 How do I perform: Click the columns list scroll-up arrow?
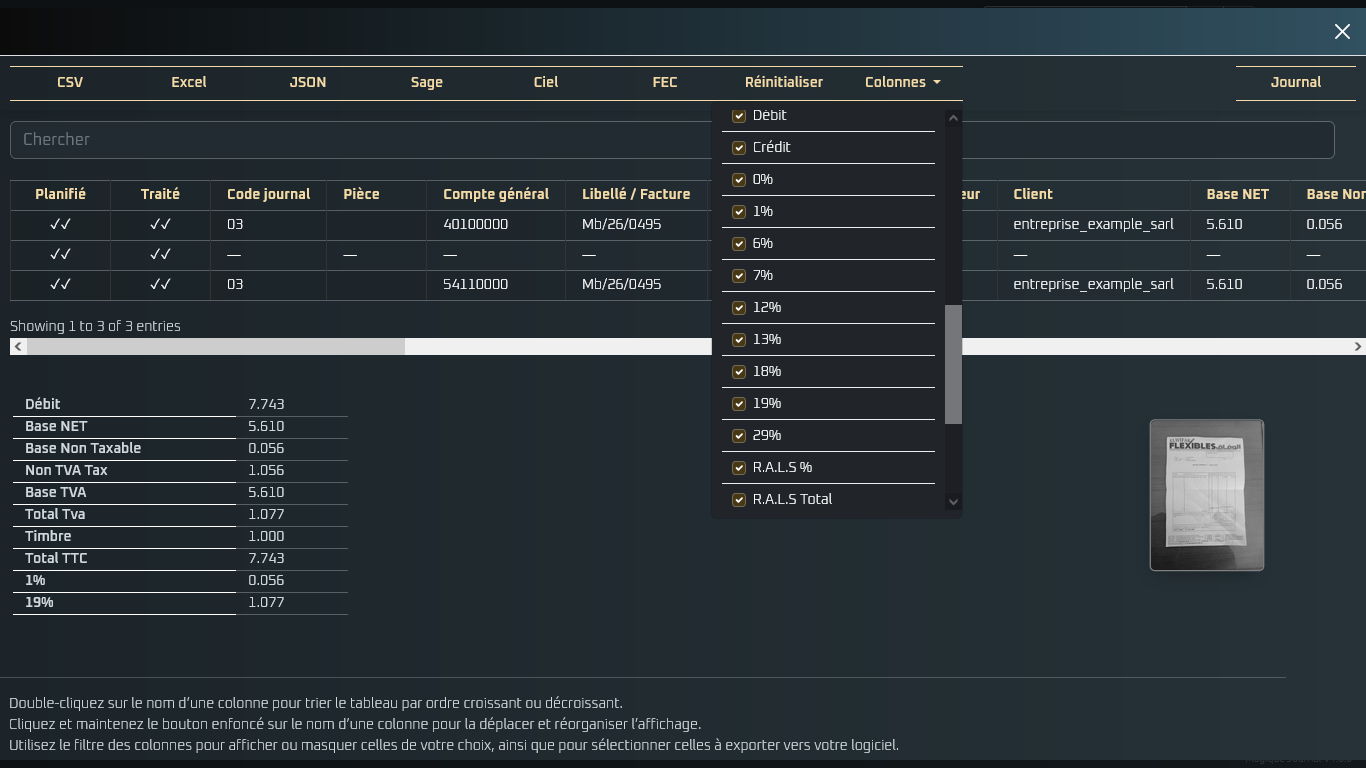coord(953,118)
